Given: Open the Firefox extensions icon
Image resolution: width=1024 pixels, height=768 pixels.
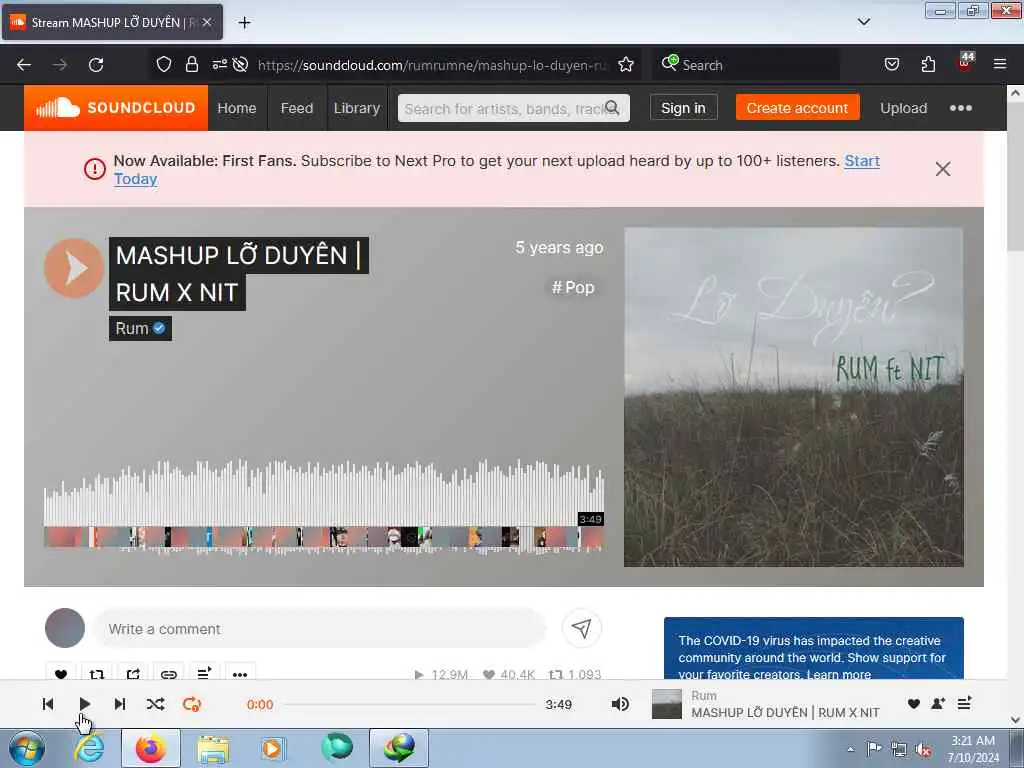Looking at the screenshot, I should tap(928, 64).
